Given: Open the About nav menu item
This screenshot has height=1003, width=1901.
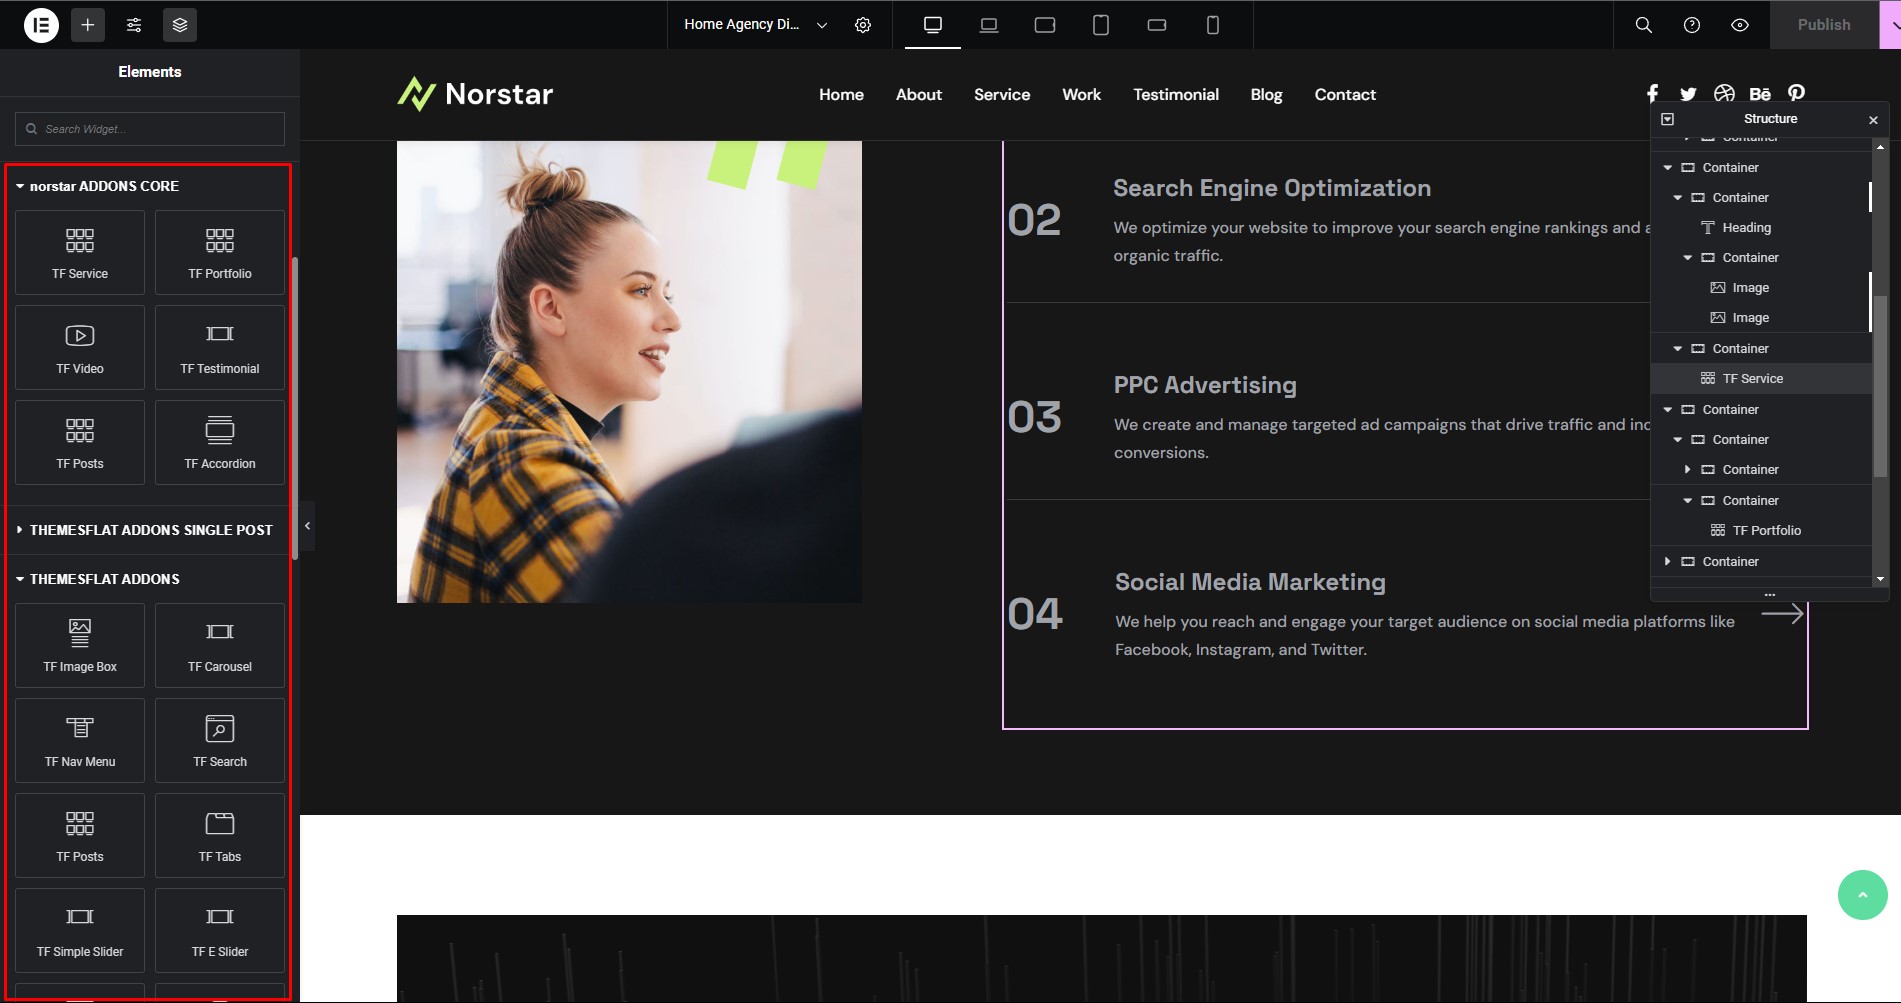Looking at the screenshot, I should 919,95.
